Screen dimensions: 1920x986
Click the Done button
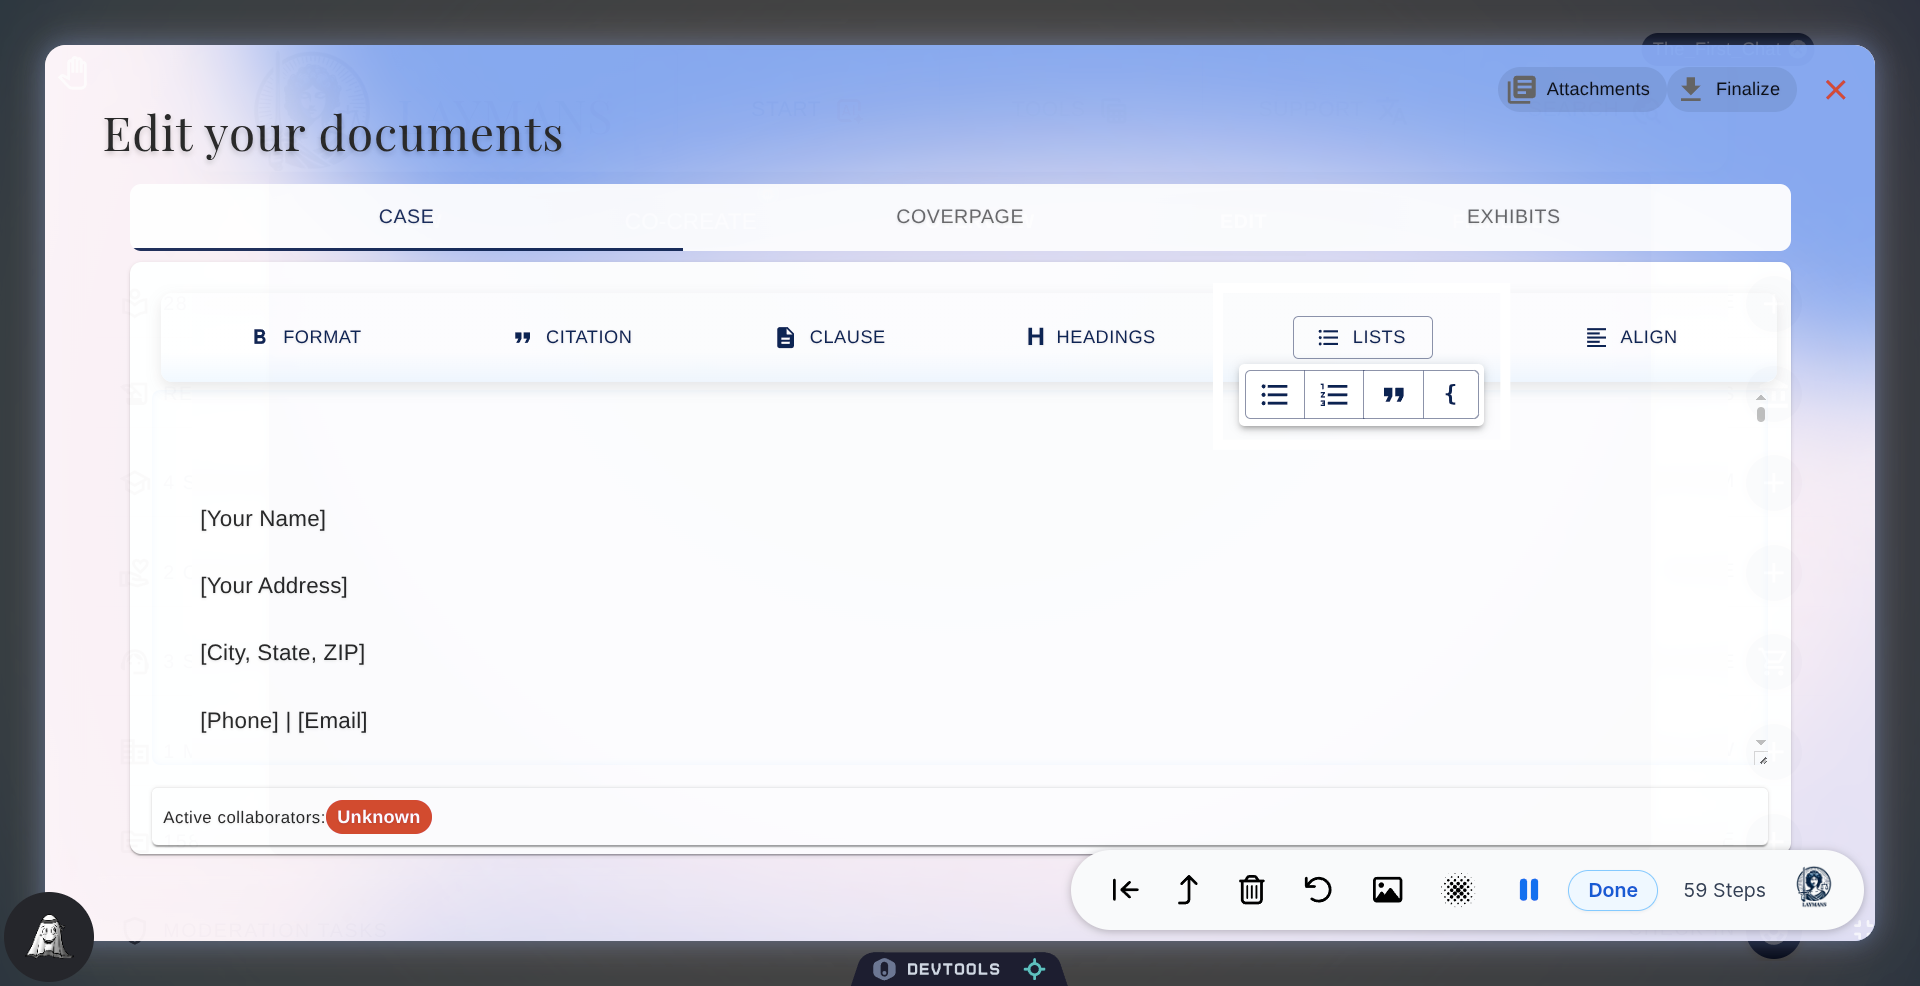coord(1613,890)
